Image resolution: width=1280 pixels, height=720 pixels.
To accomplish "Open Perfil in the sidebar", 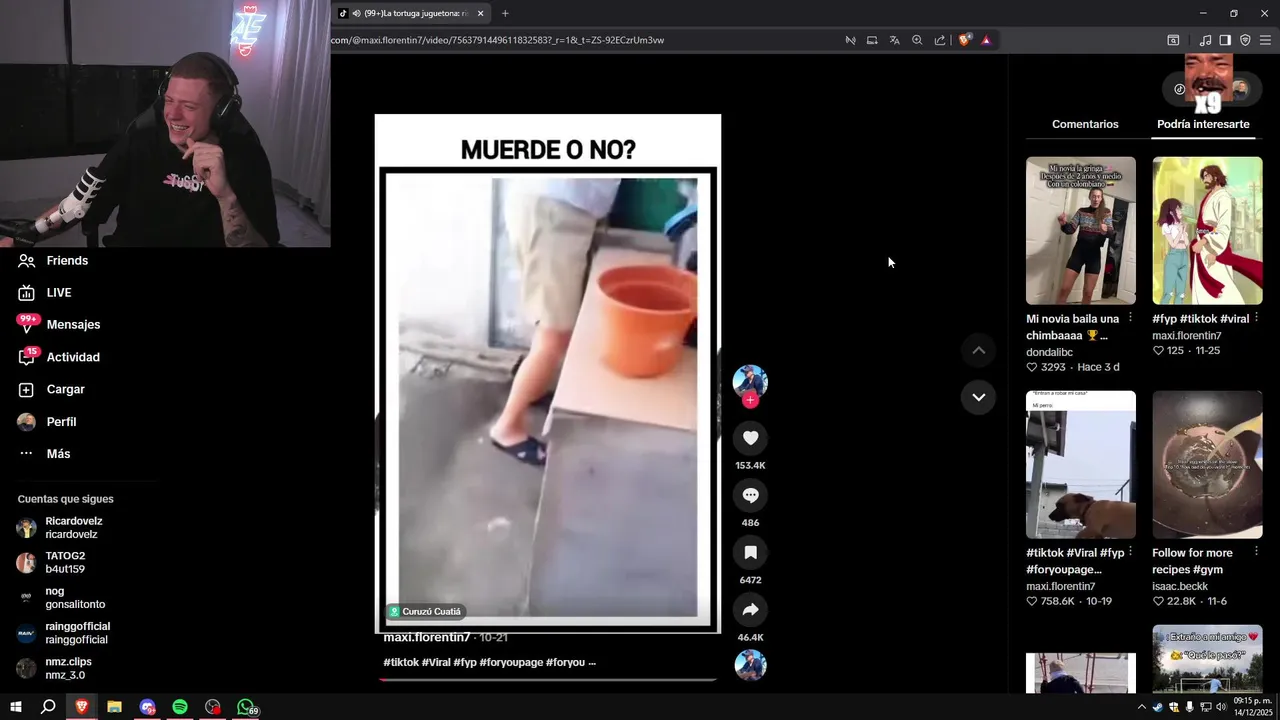I will [47, 421].
